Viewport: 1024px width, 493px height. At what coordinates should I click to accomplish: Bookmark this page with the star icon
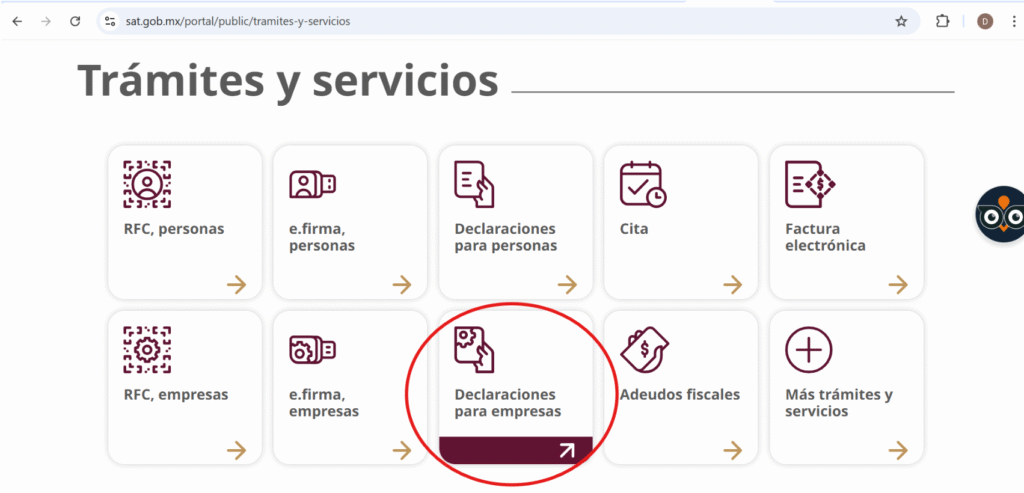[x=901, y=22]
